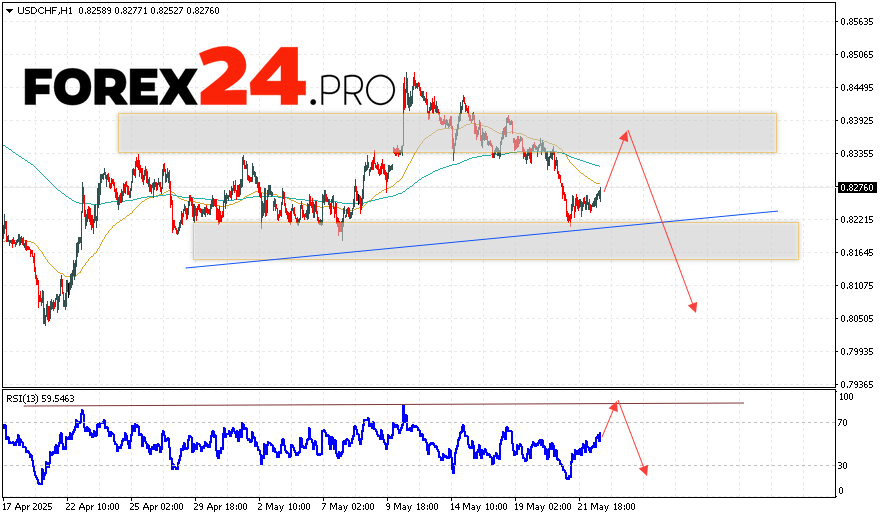
Task: Click the 2 May 10:00 time label
Action: pos(284,507)
